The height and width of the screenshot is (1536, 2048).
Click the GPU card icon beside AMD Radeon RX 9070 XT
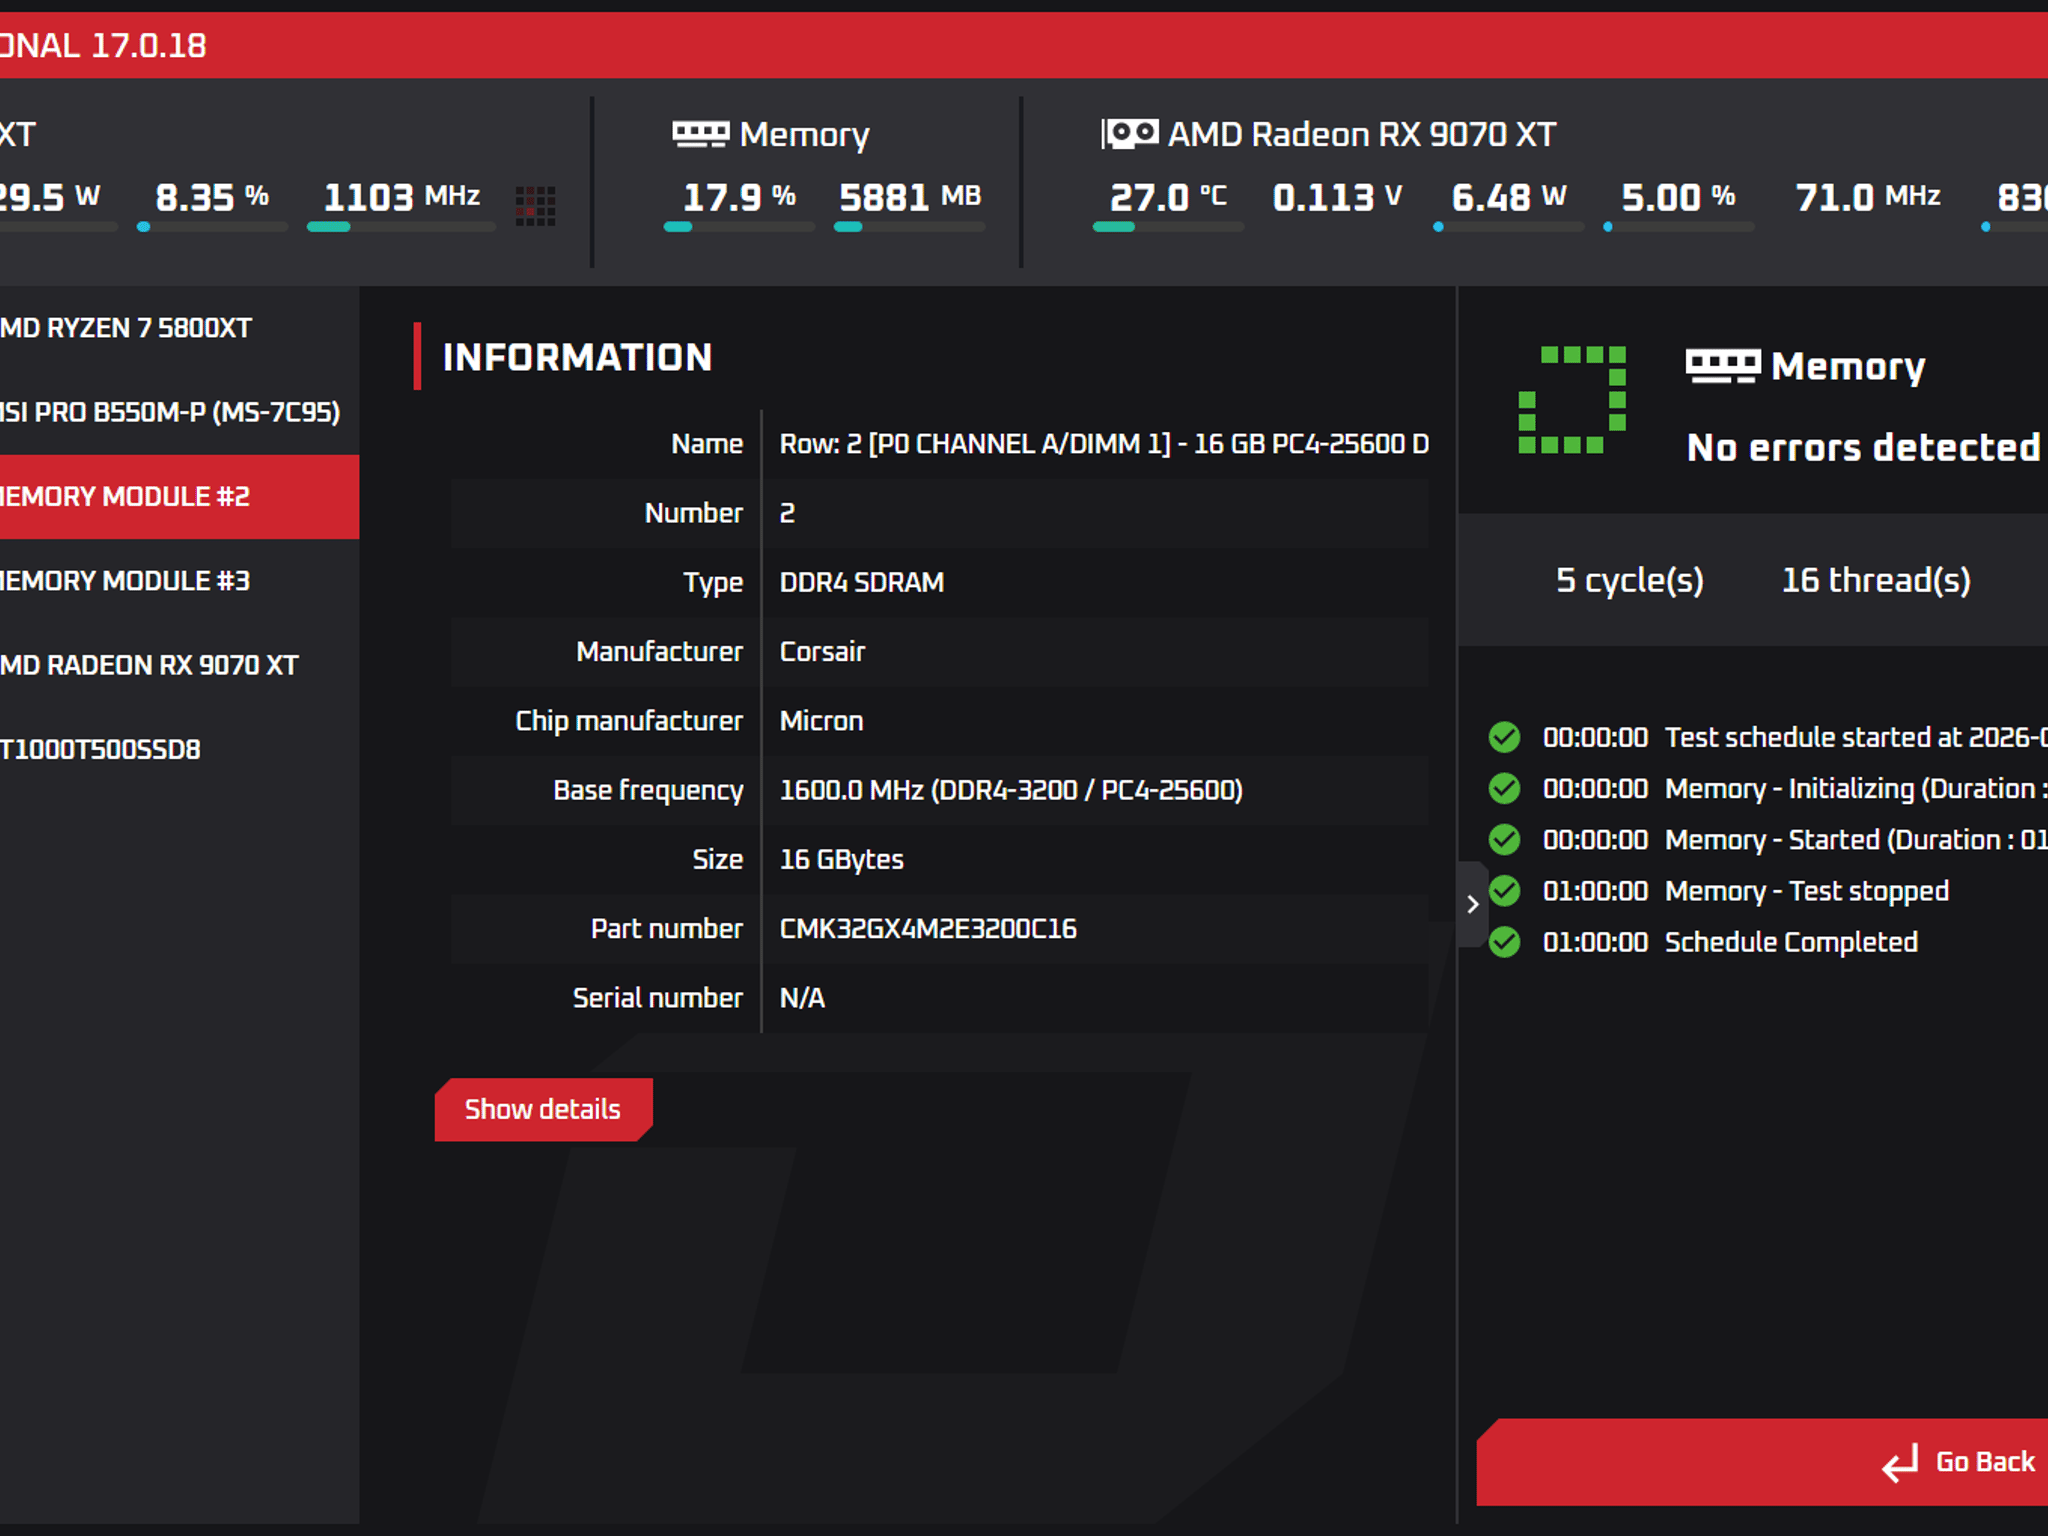click(1130, 134)
